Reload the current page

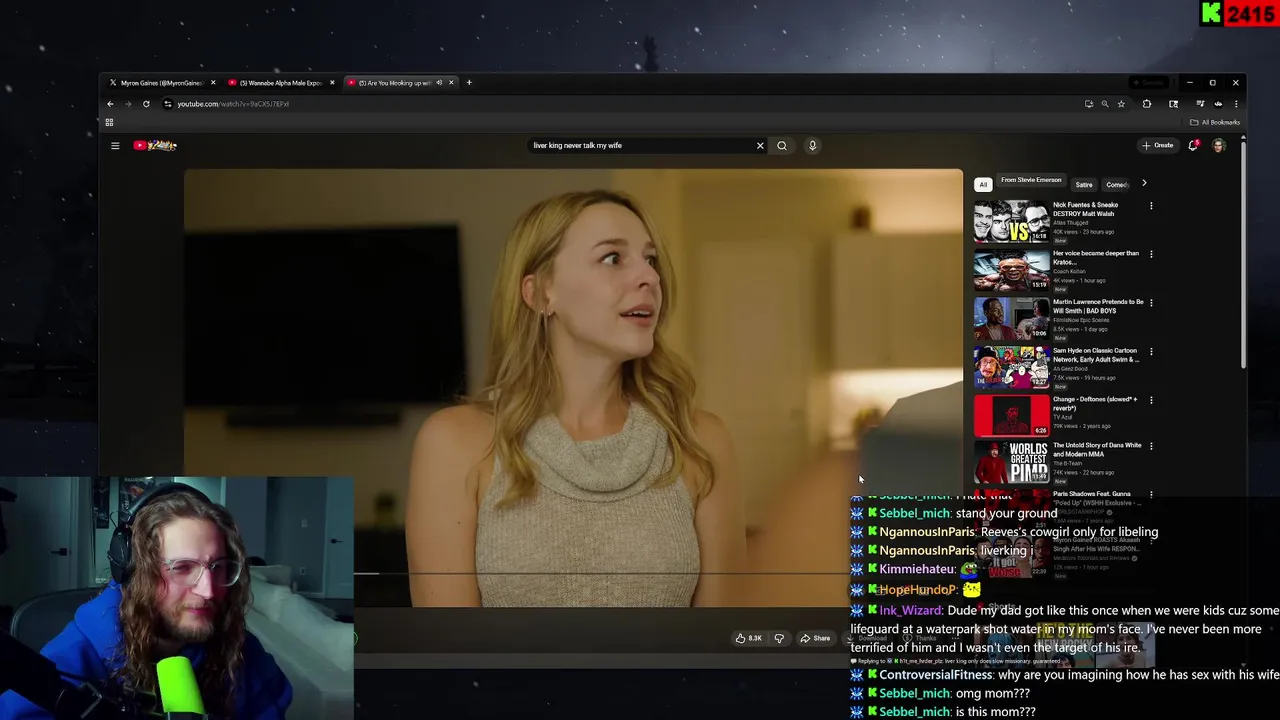click(146, 104)
